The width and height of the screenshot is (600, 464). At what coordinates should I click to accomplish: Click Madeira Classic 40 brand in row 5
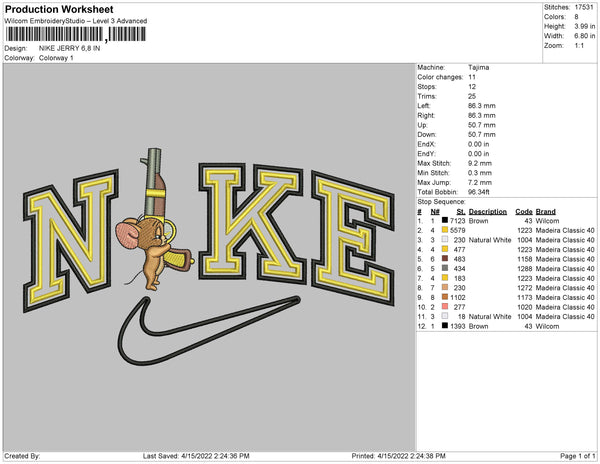click(565, 259)
